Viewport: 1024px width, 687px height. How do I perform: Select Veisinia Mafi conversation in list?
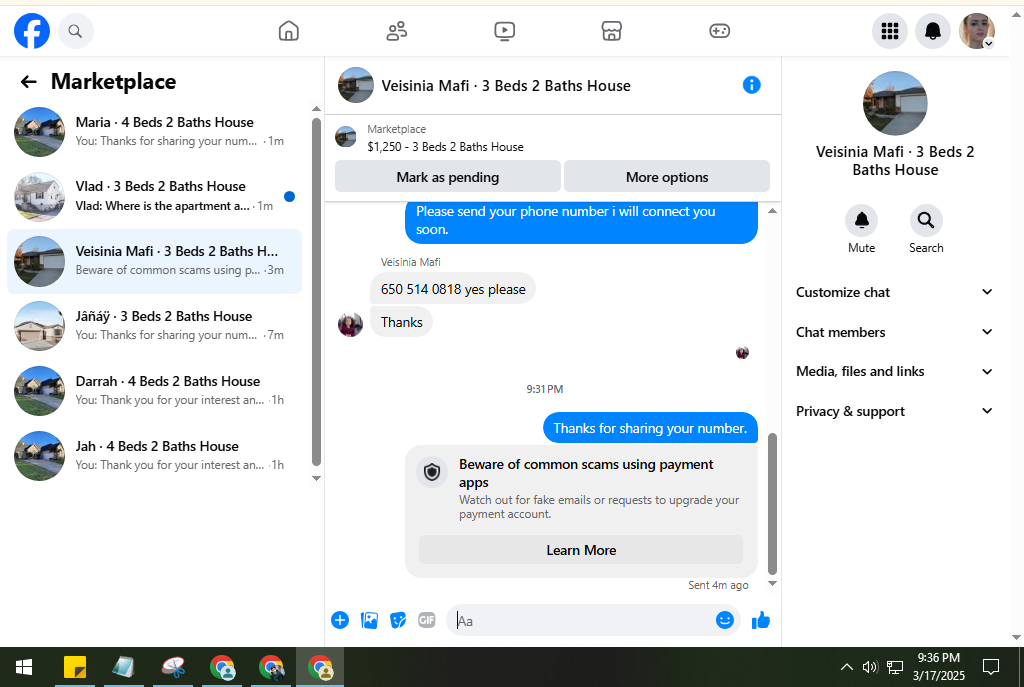point(154,261)
